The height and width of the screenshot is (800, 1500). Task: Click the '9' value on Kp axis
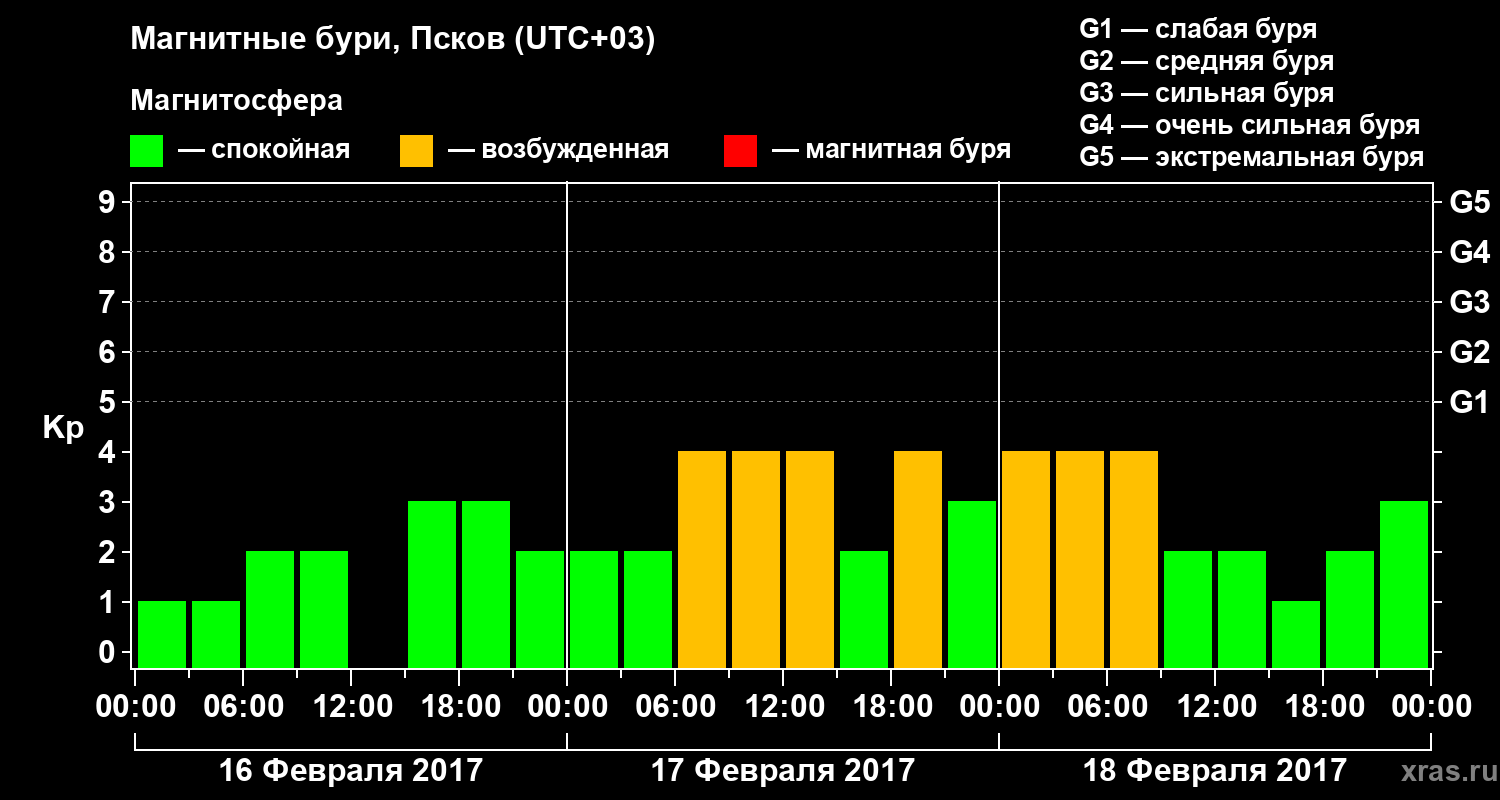coord(109,202)
